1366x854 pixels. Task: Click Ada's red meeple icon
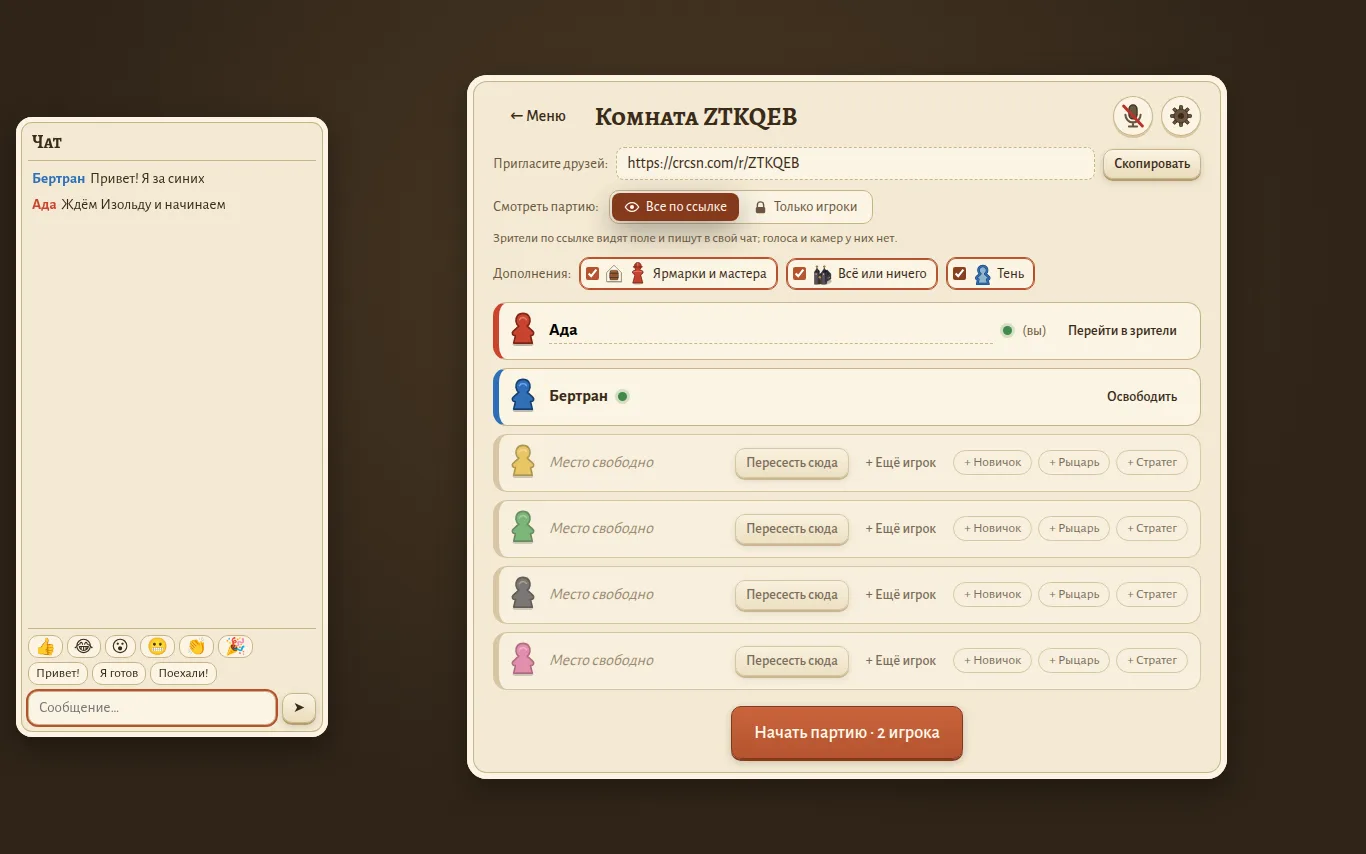click(x=522, y=329)
